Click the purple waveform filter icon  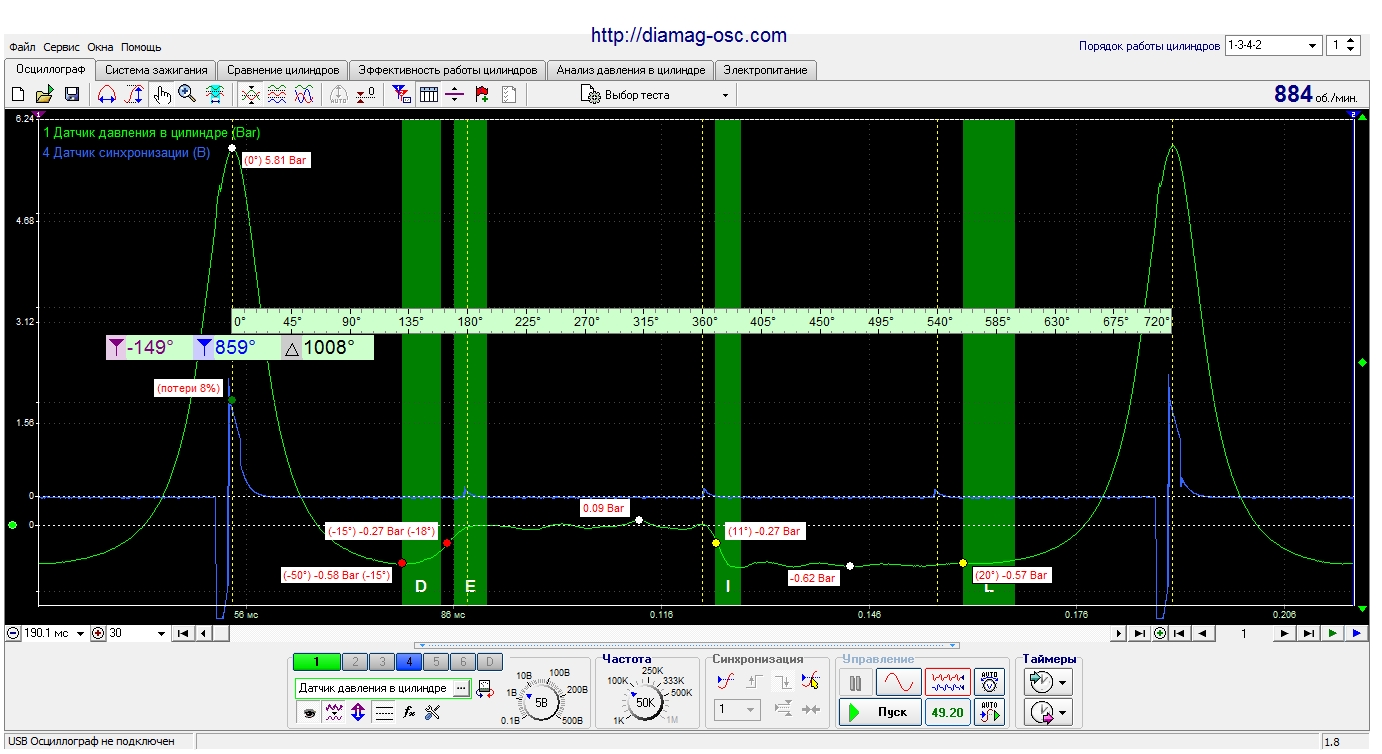(334, 712)
